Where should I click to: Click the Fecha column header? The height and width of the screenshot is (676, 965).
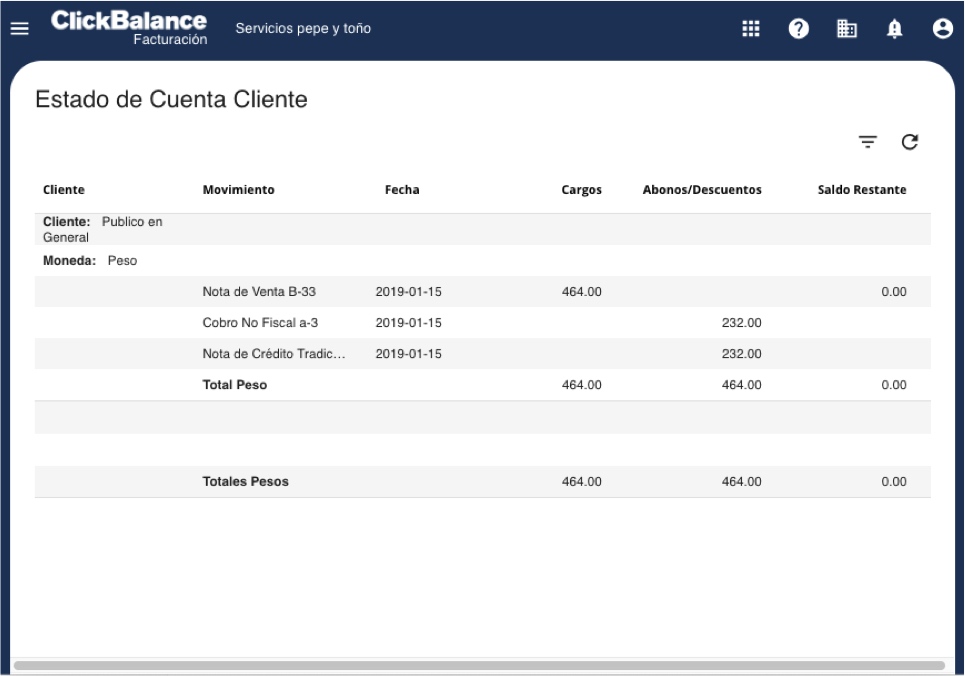(402, 190)
